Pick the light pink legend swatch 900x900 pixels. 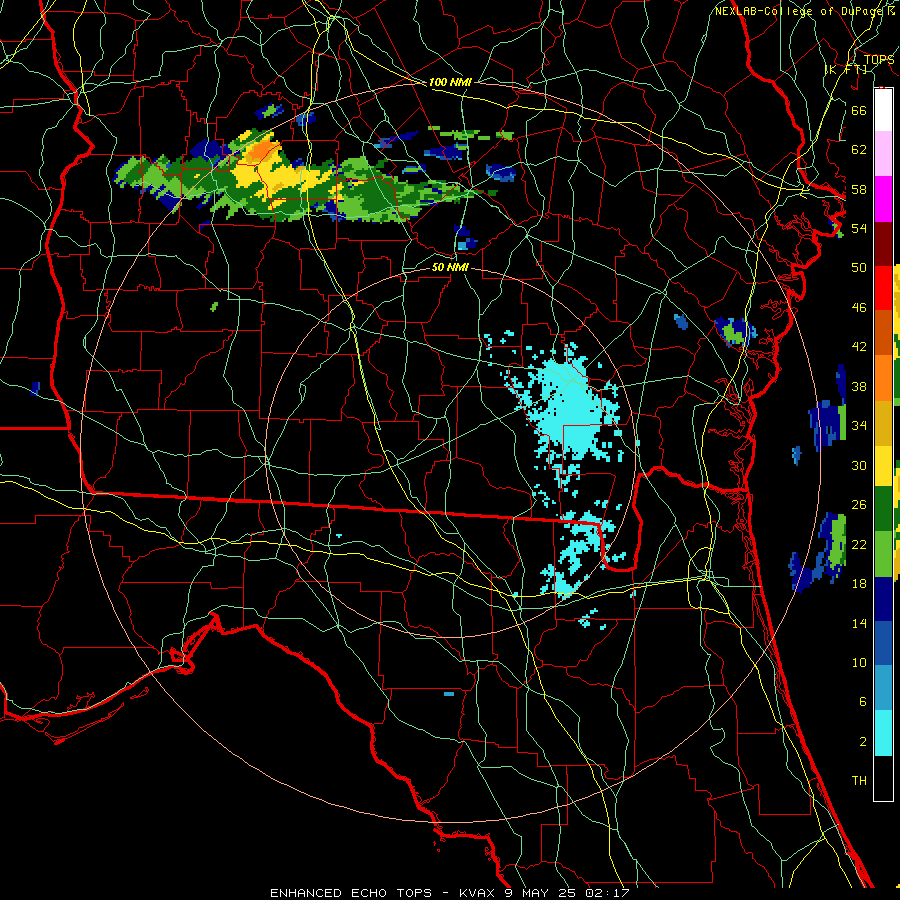(883, 154)
